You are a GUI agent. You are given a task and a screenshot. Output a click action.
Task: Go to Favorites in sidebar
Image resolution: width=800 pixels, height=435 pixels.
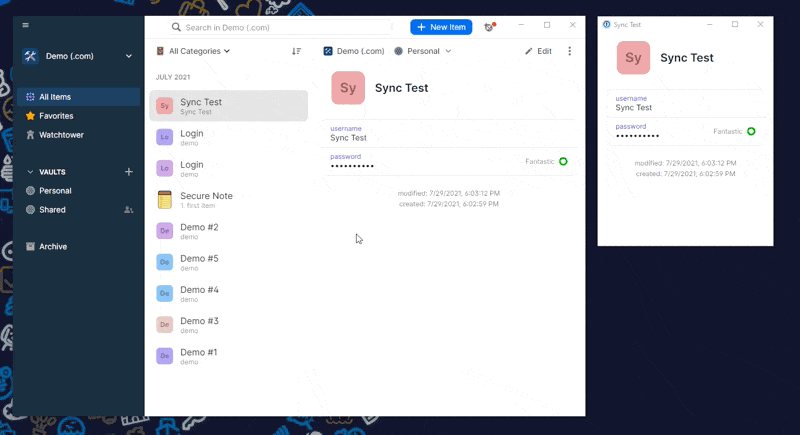[56, 116]
